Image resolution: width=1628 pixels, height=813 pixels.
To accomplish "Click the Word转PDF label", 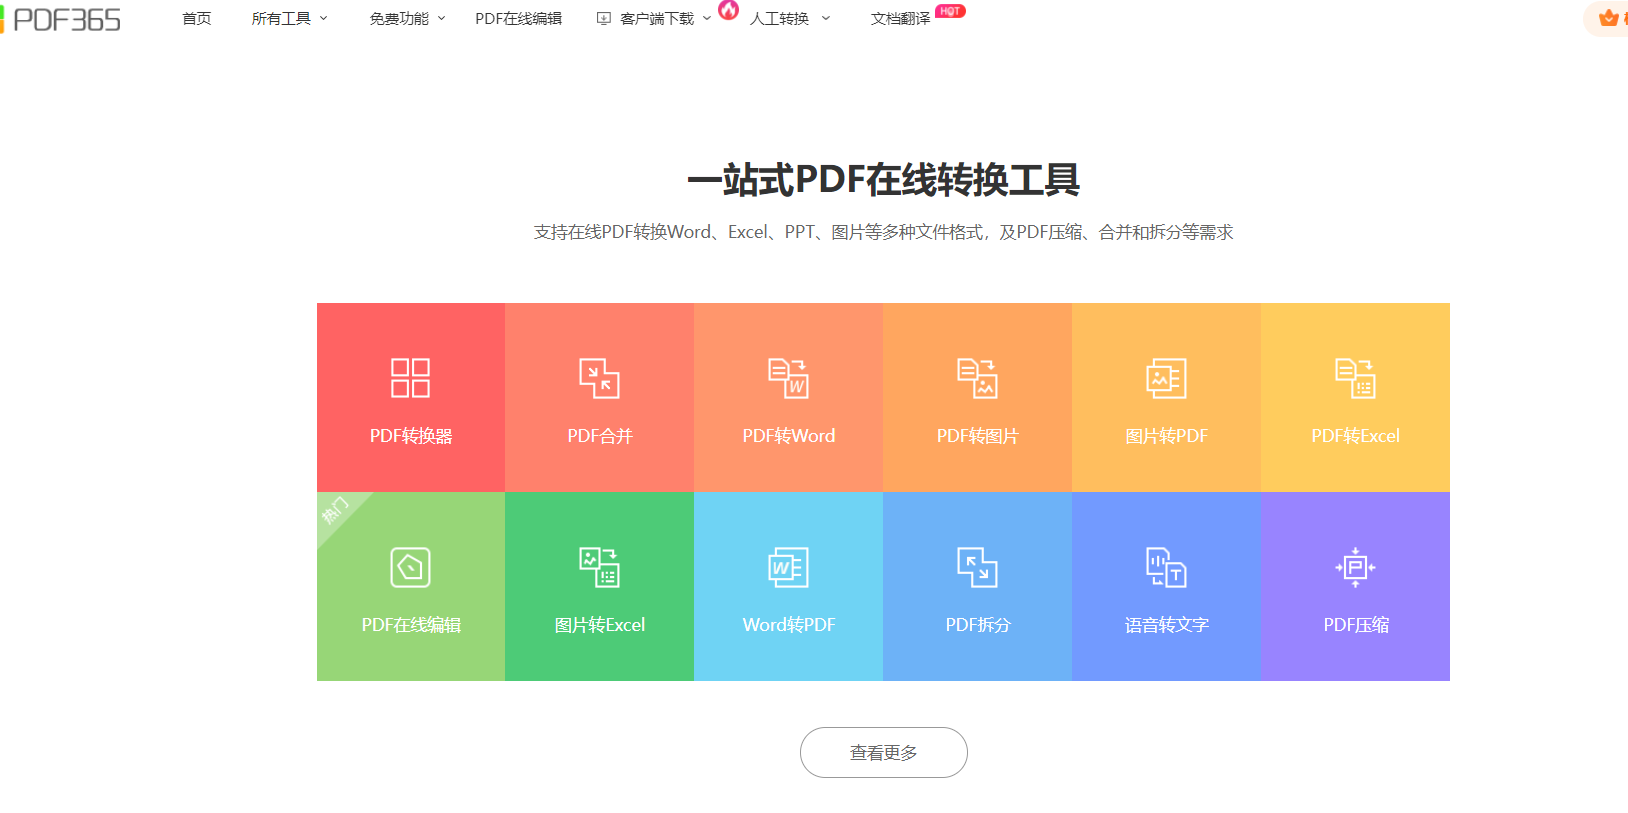I will coord(789,625).
